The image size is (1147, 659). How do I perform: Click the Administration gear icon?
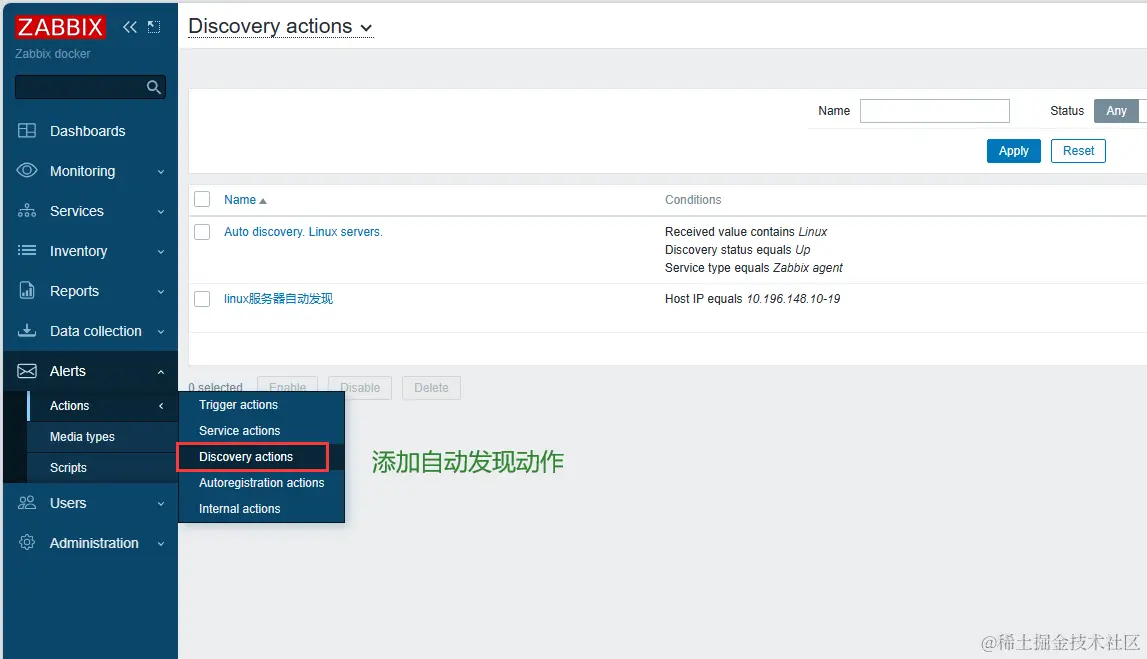[x=27, y=543]
